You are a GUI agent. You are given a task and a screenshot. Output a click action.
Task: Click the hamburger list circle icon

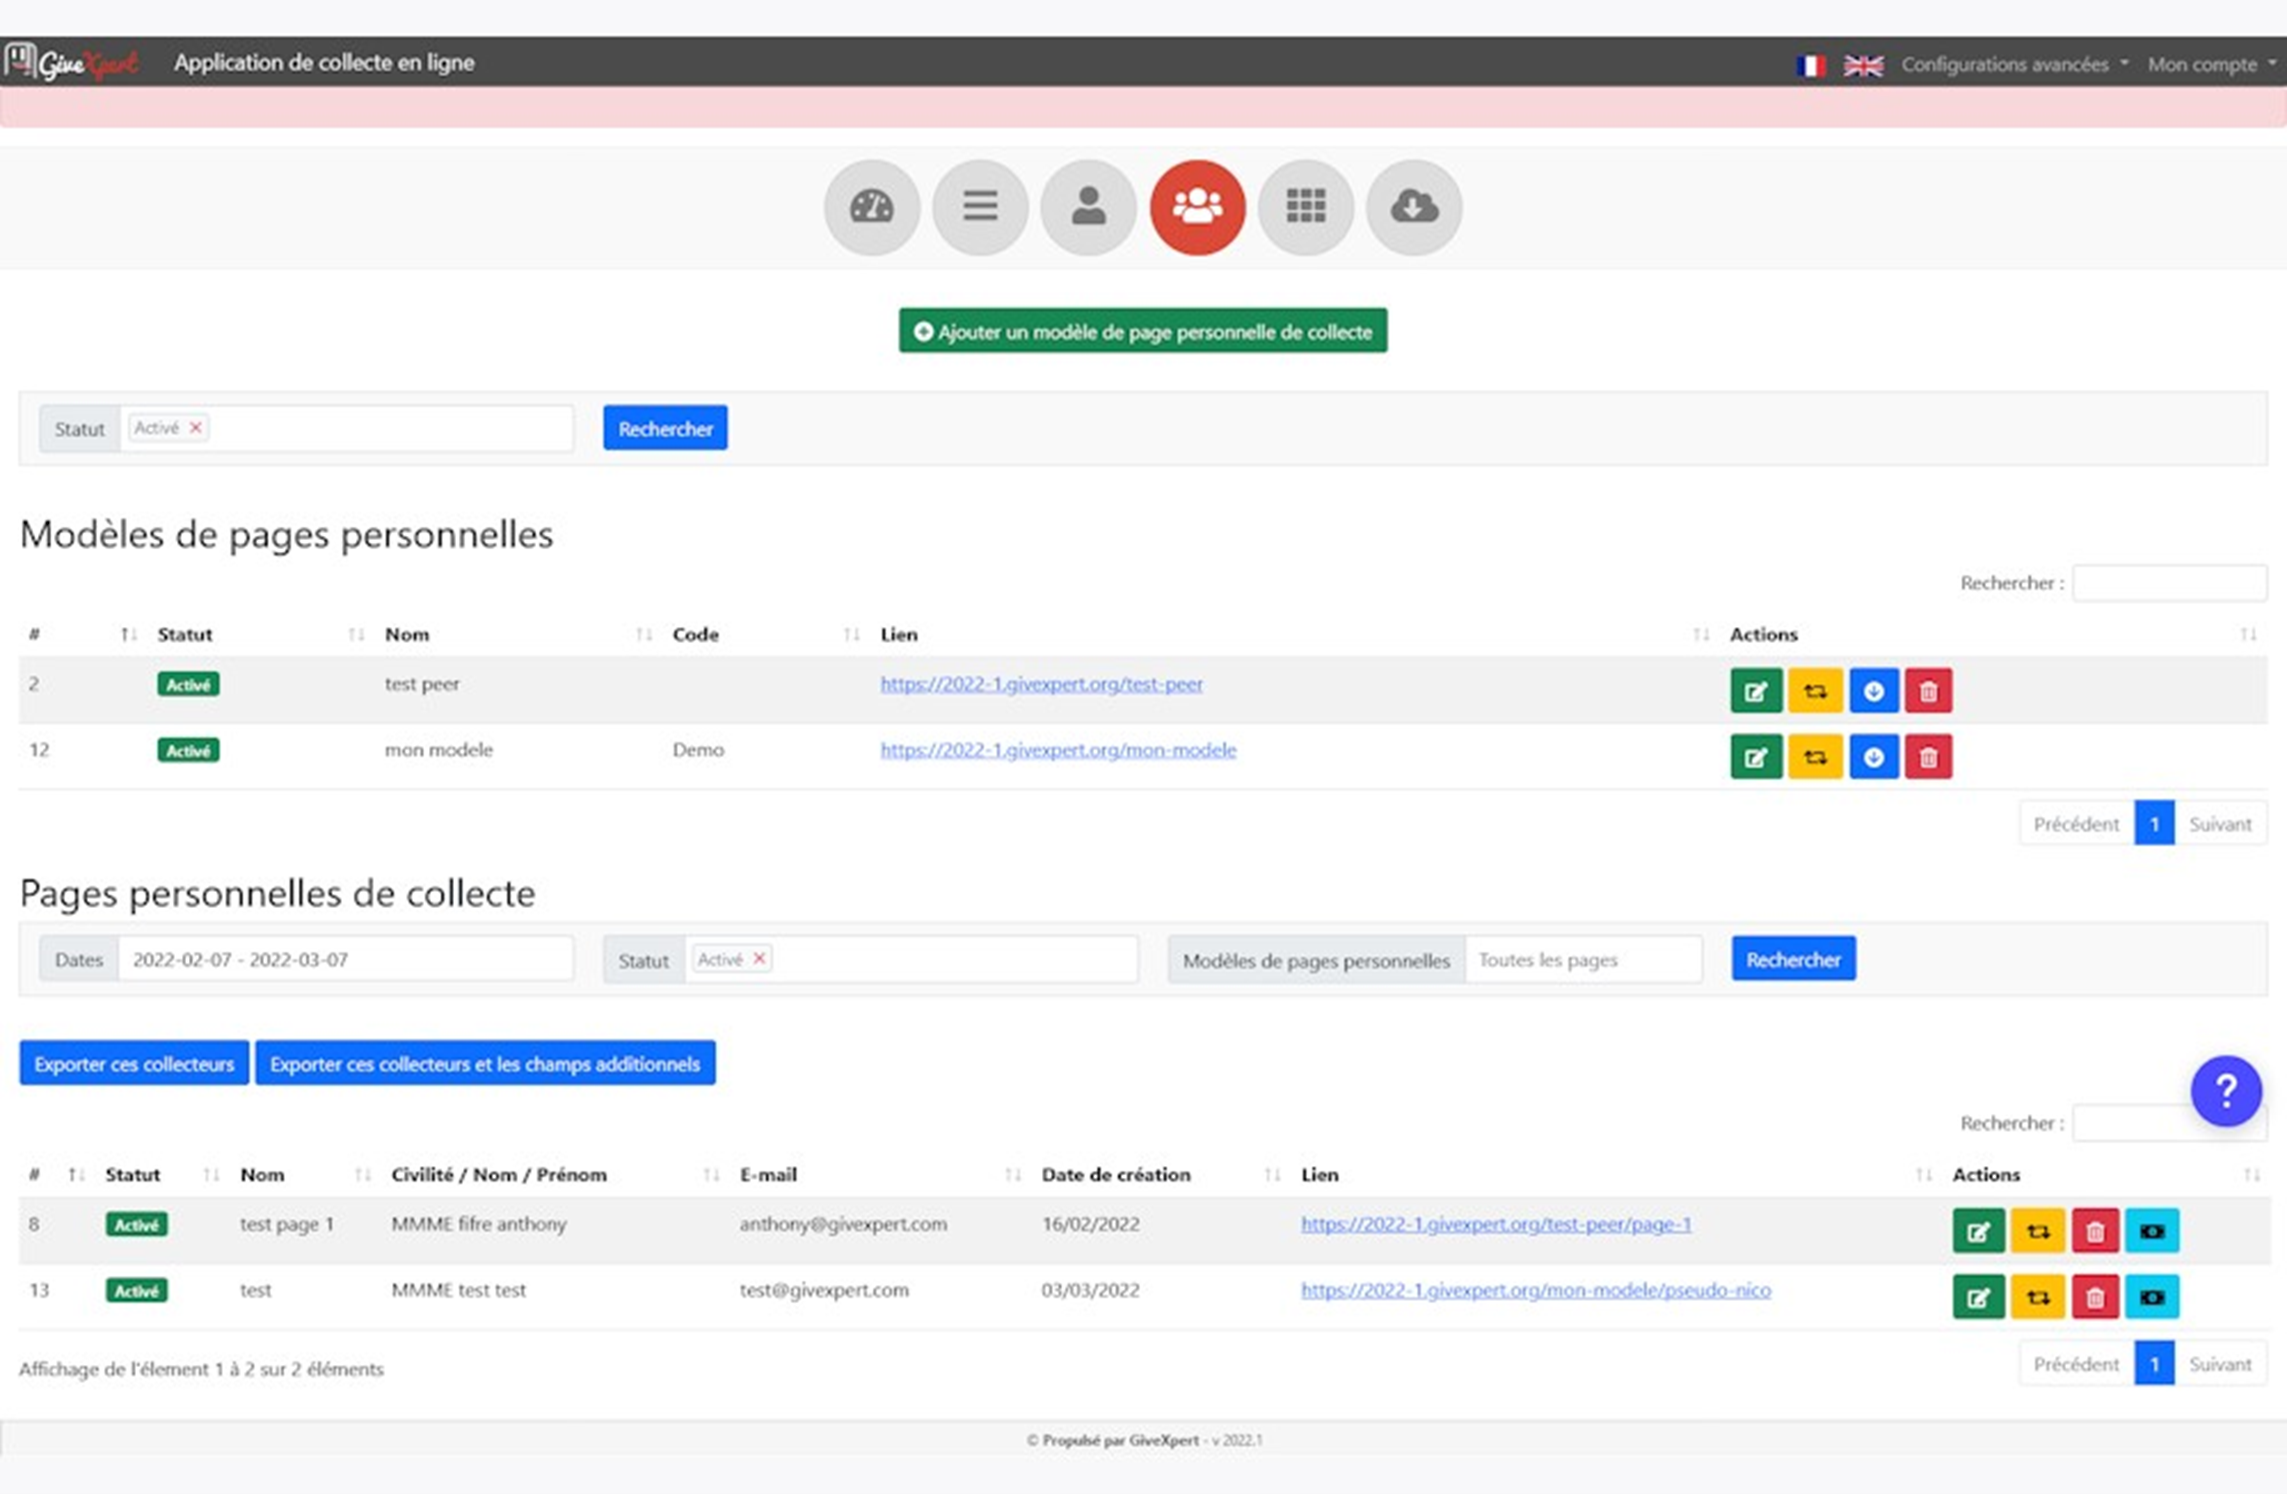980,207
